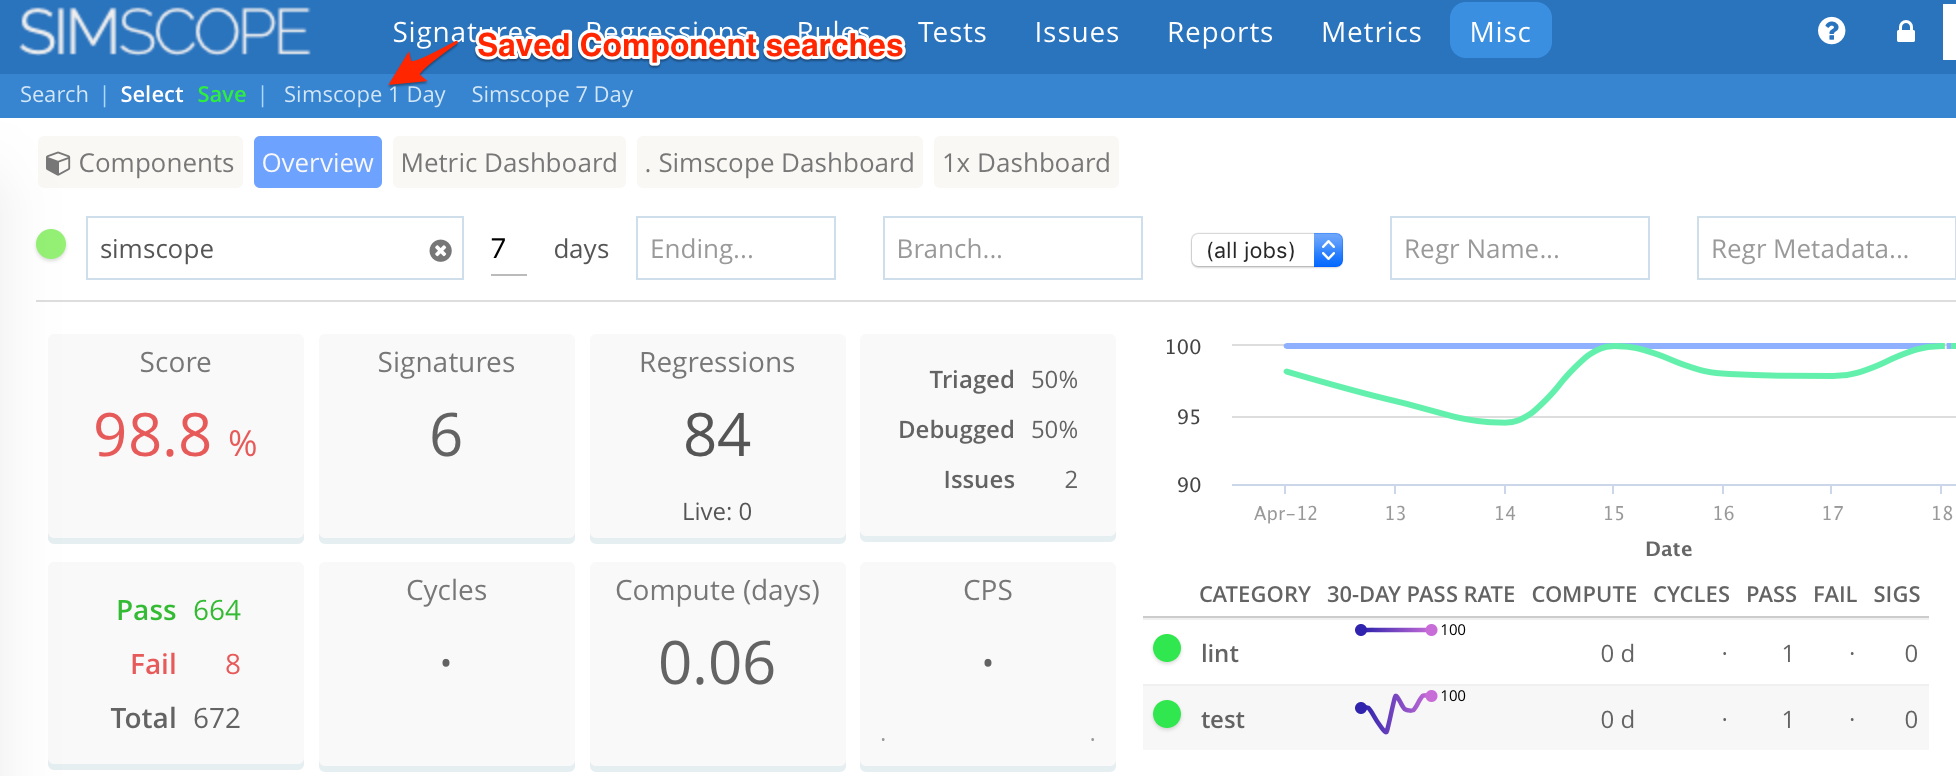Click the green dot for lint row

[1167, 649]
